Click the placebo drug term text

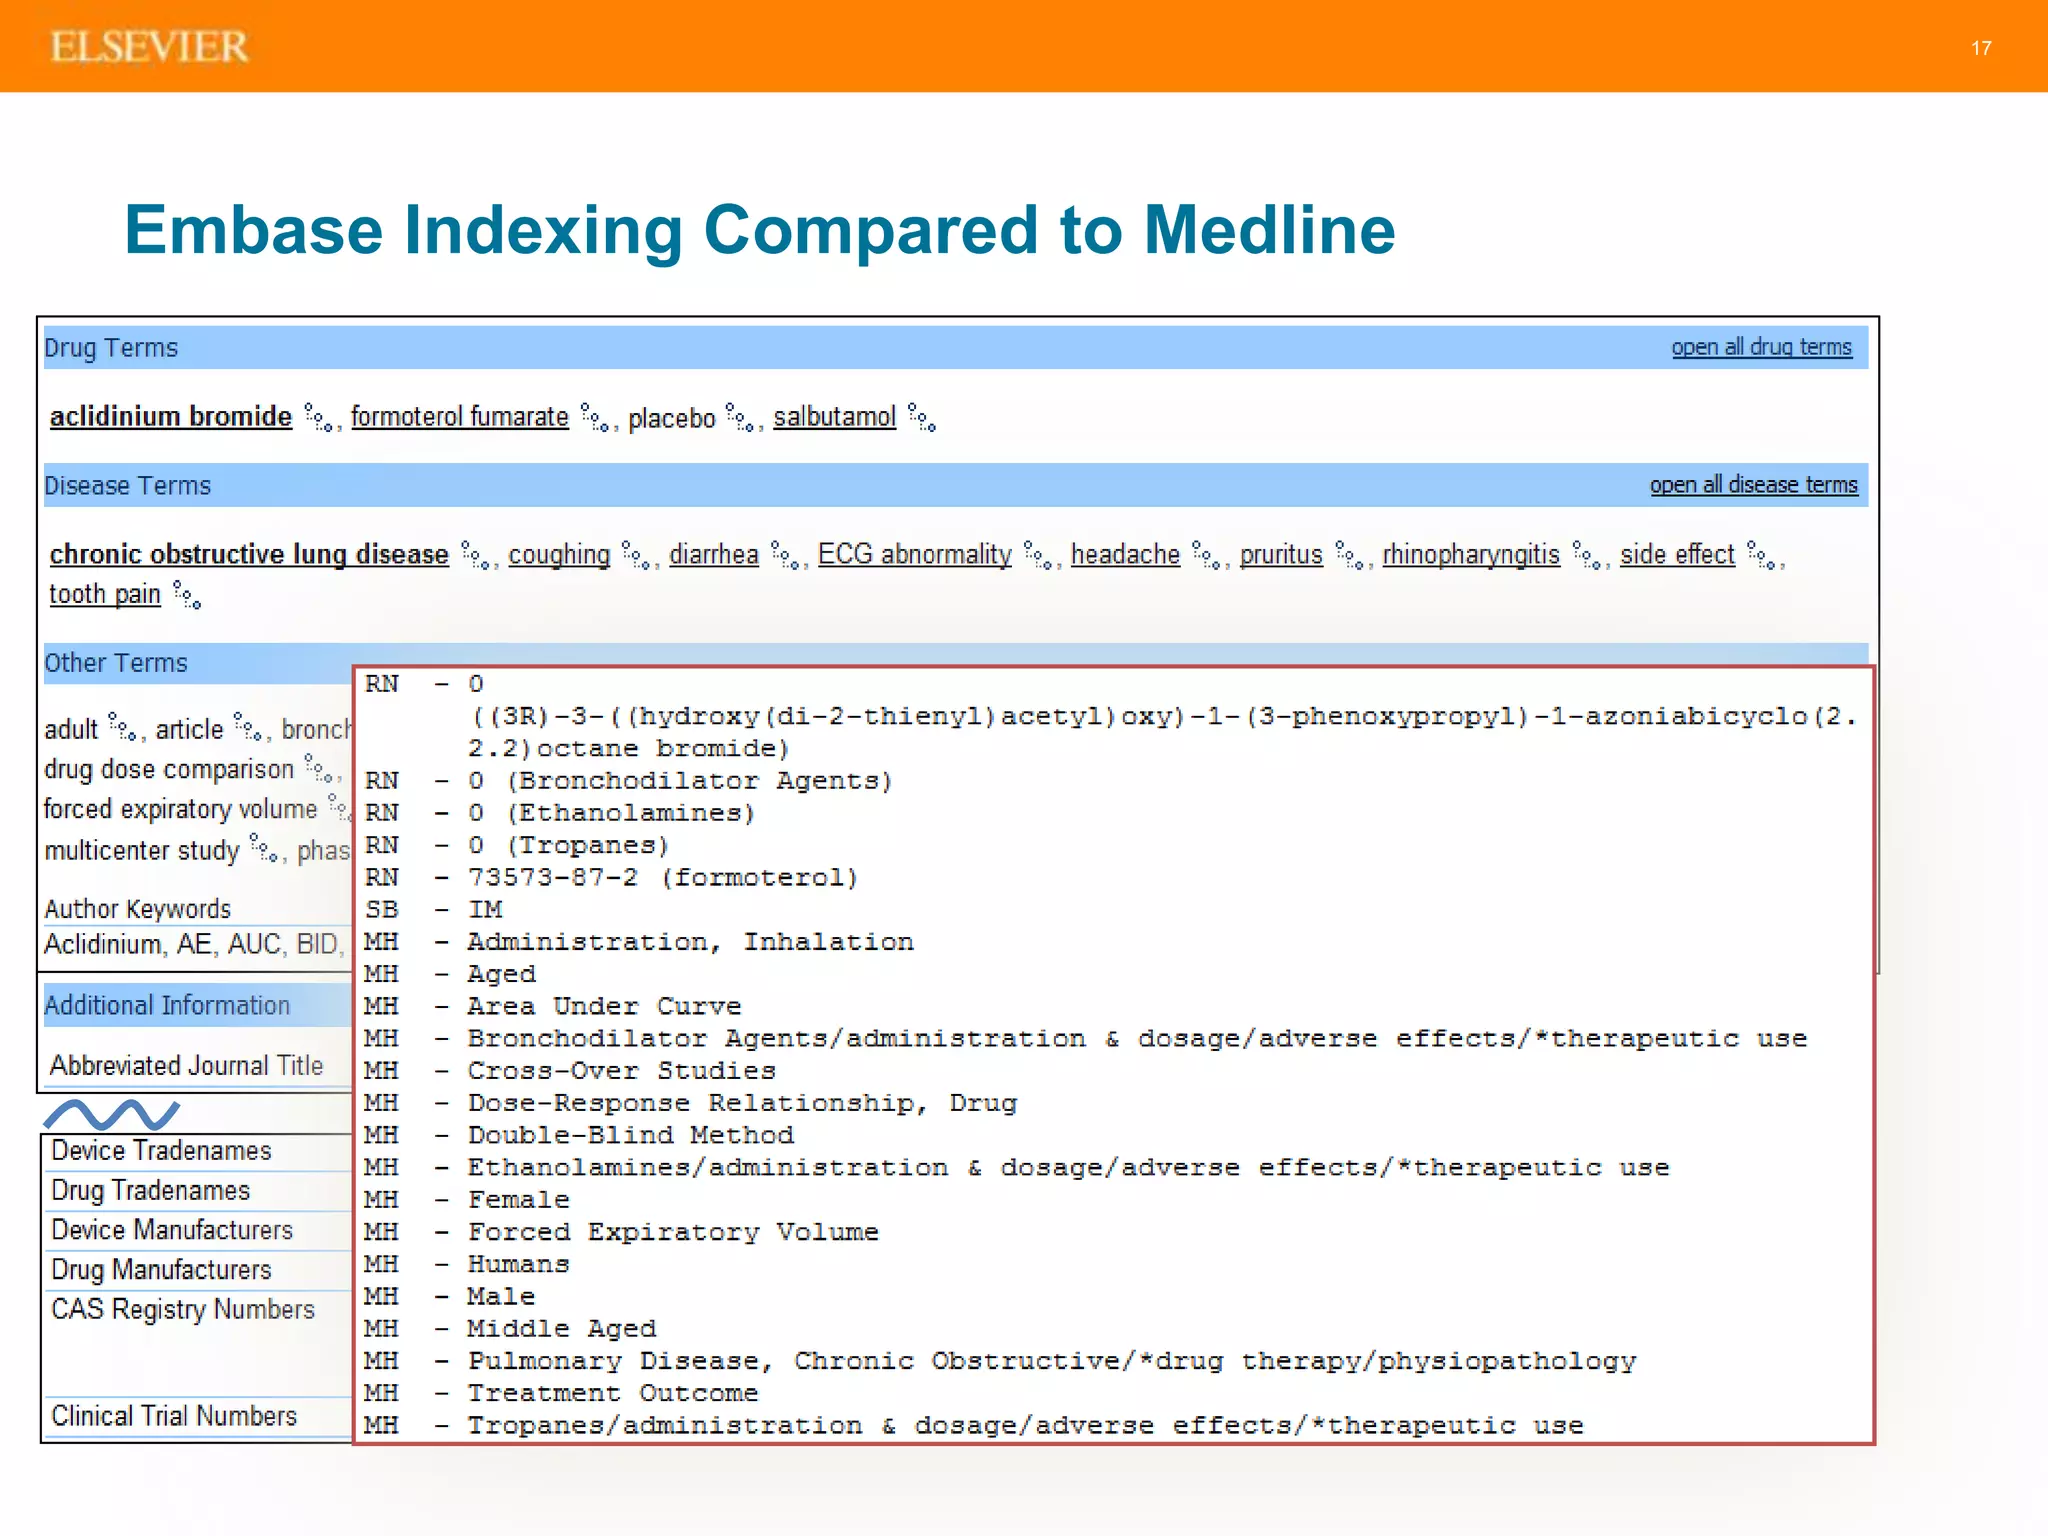tap(672, 418)
